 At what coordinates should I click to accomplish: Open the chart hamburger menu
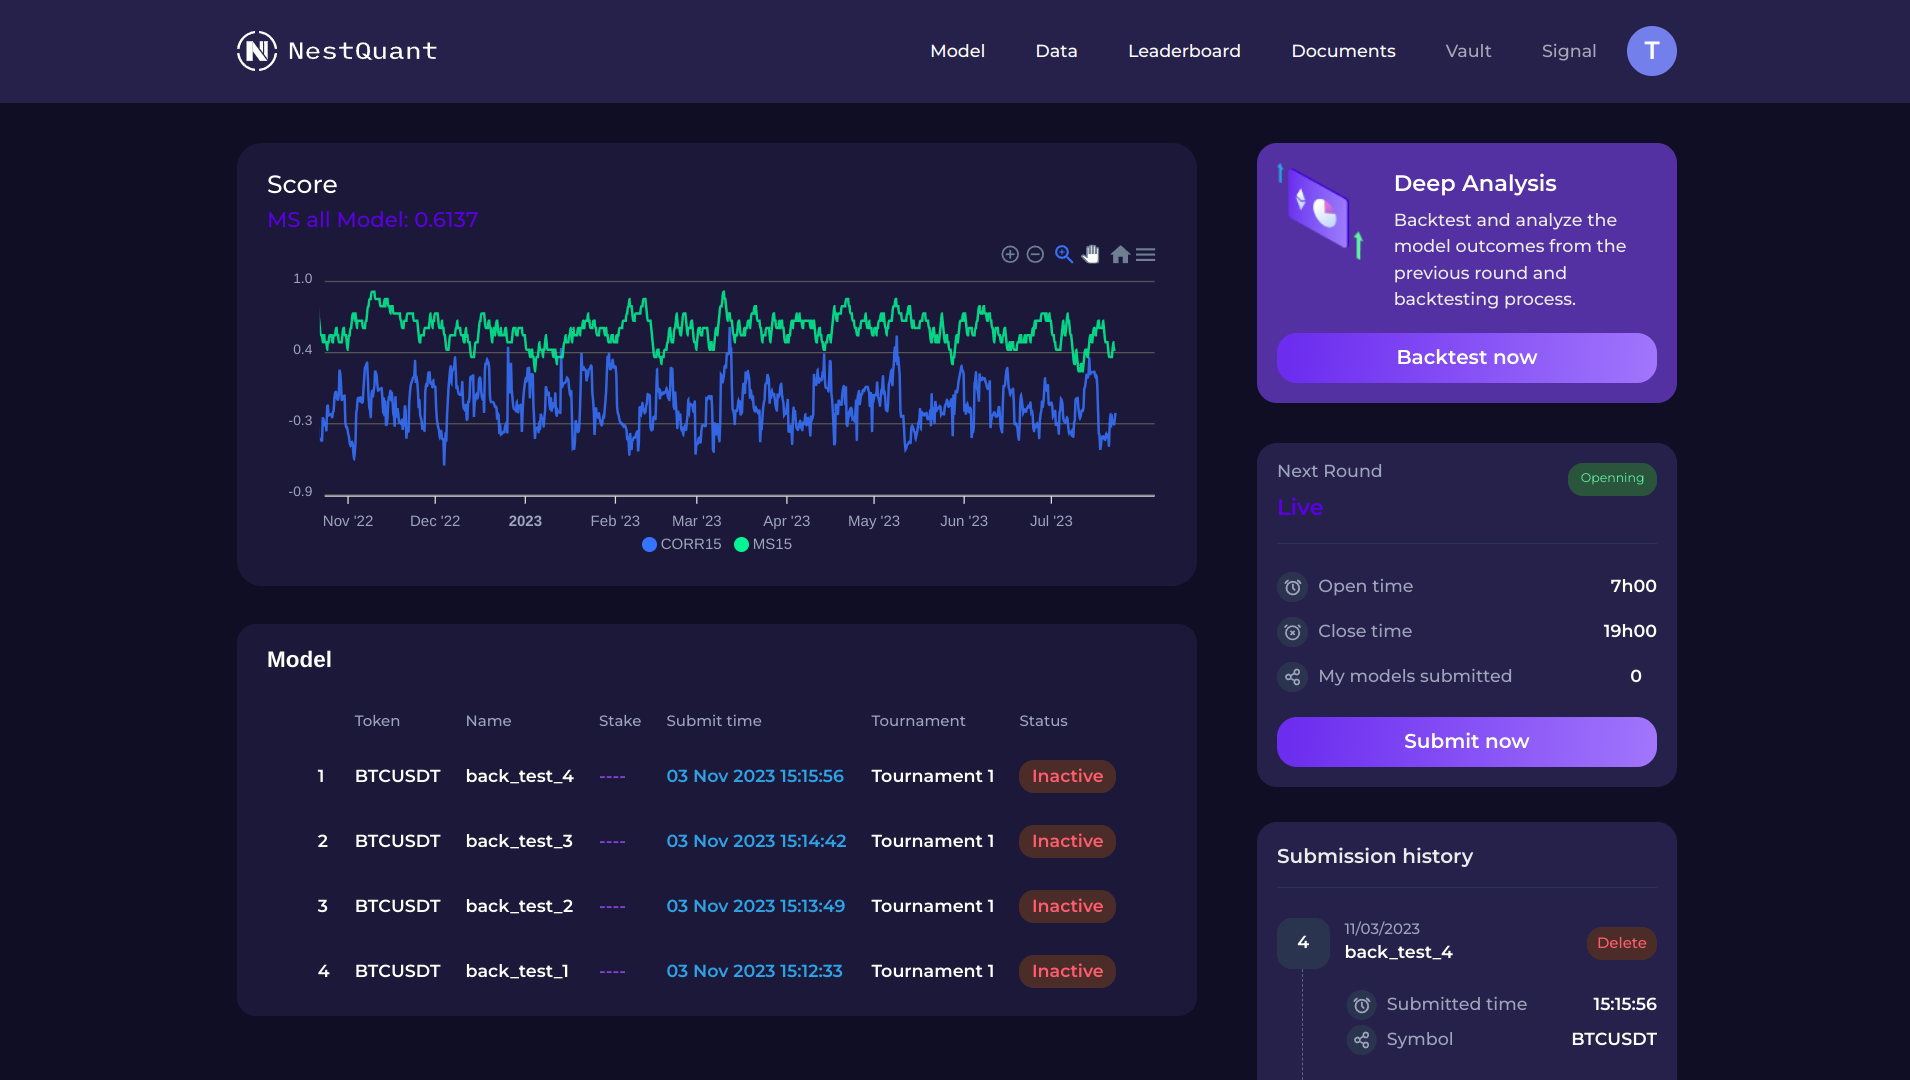(1146, 255)
